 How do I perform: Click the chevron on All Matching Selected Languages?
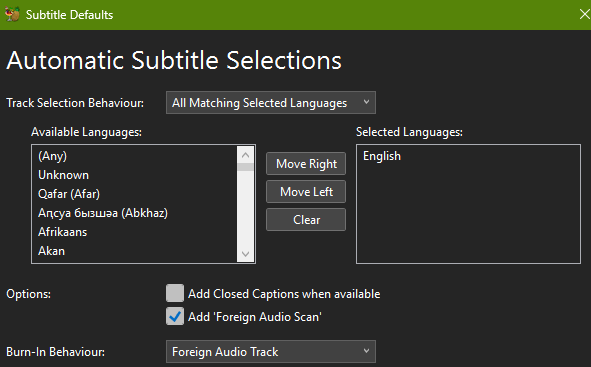(366, 102)
